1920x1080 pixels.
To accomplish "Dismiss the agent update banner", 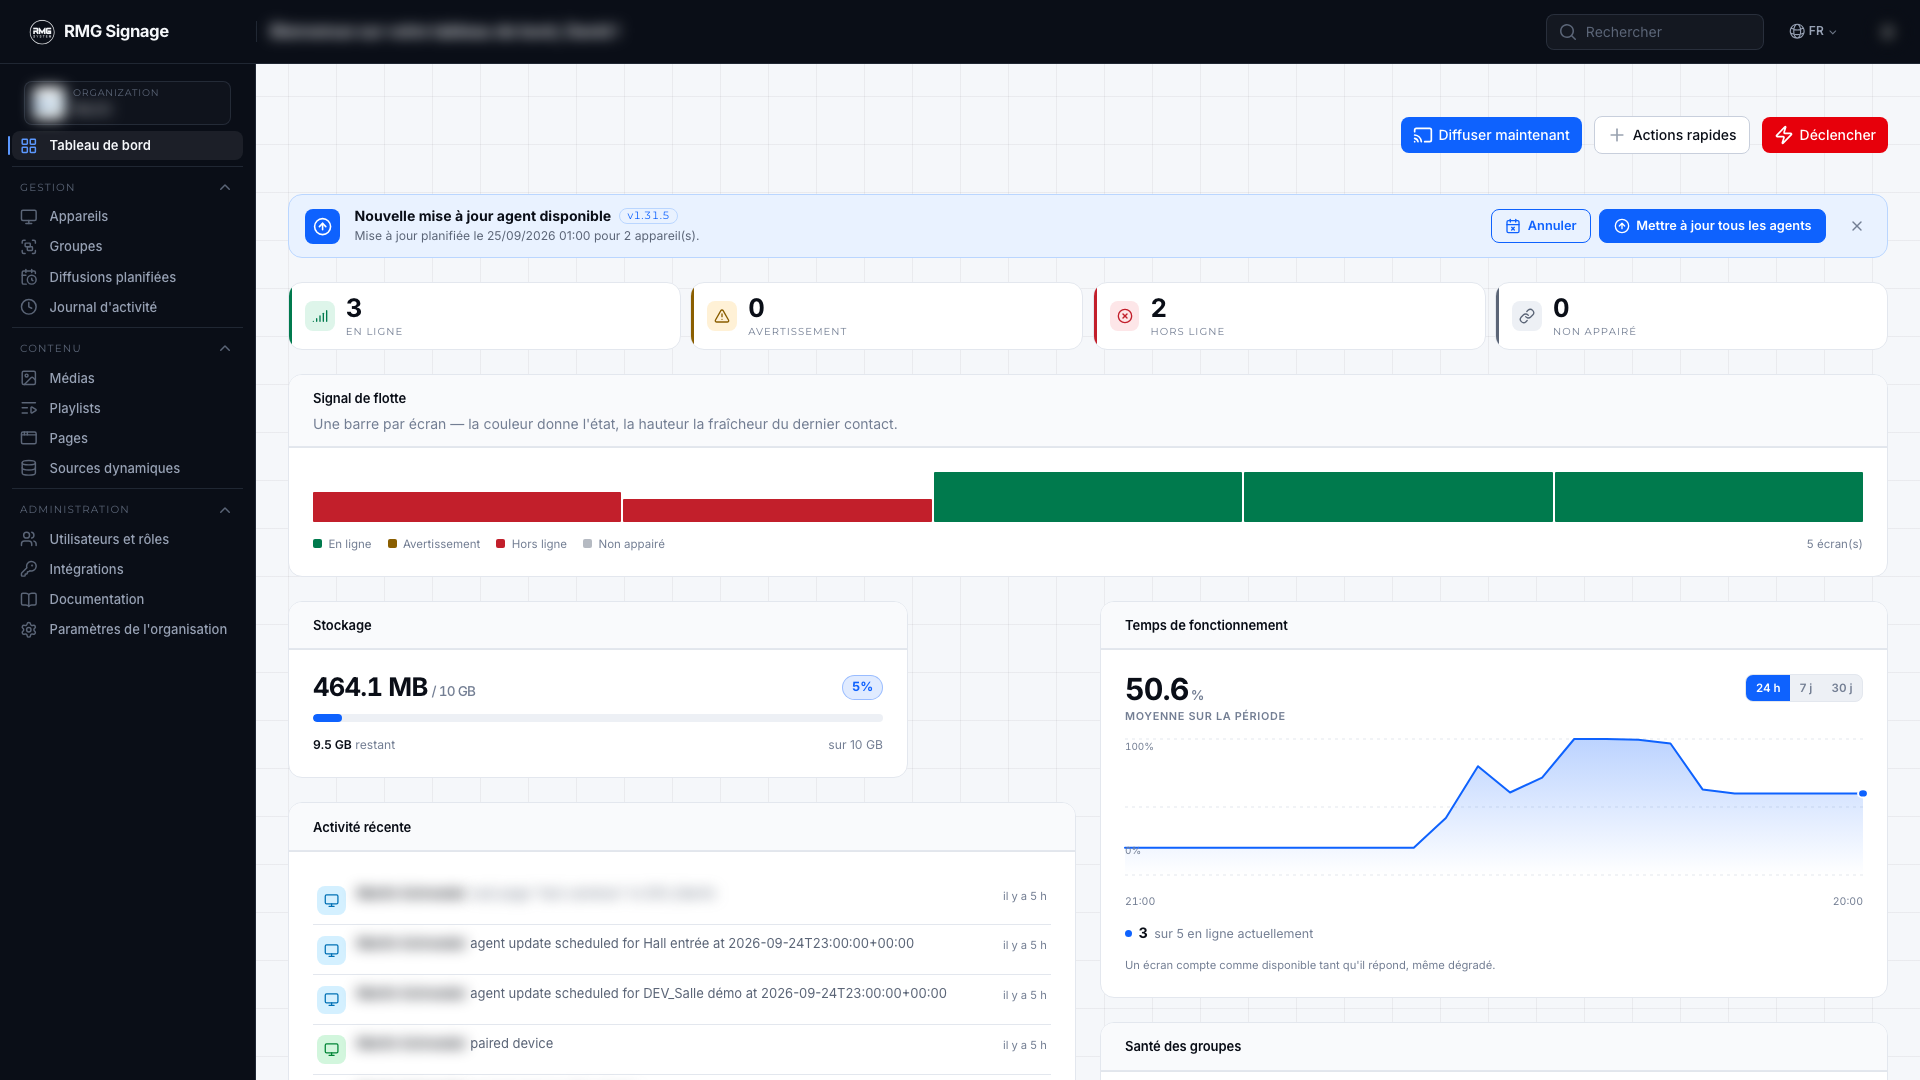I will [x=1857, y=226].
